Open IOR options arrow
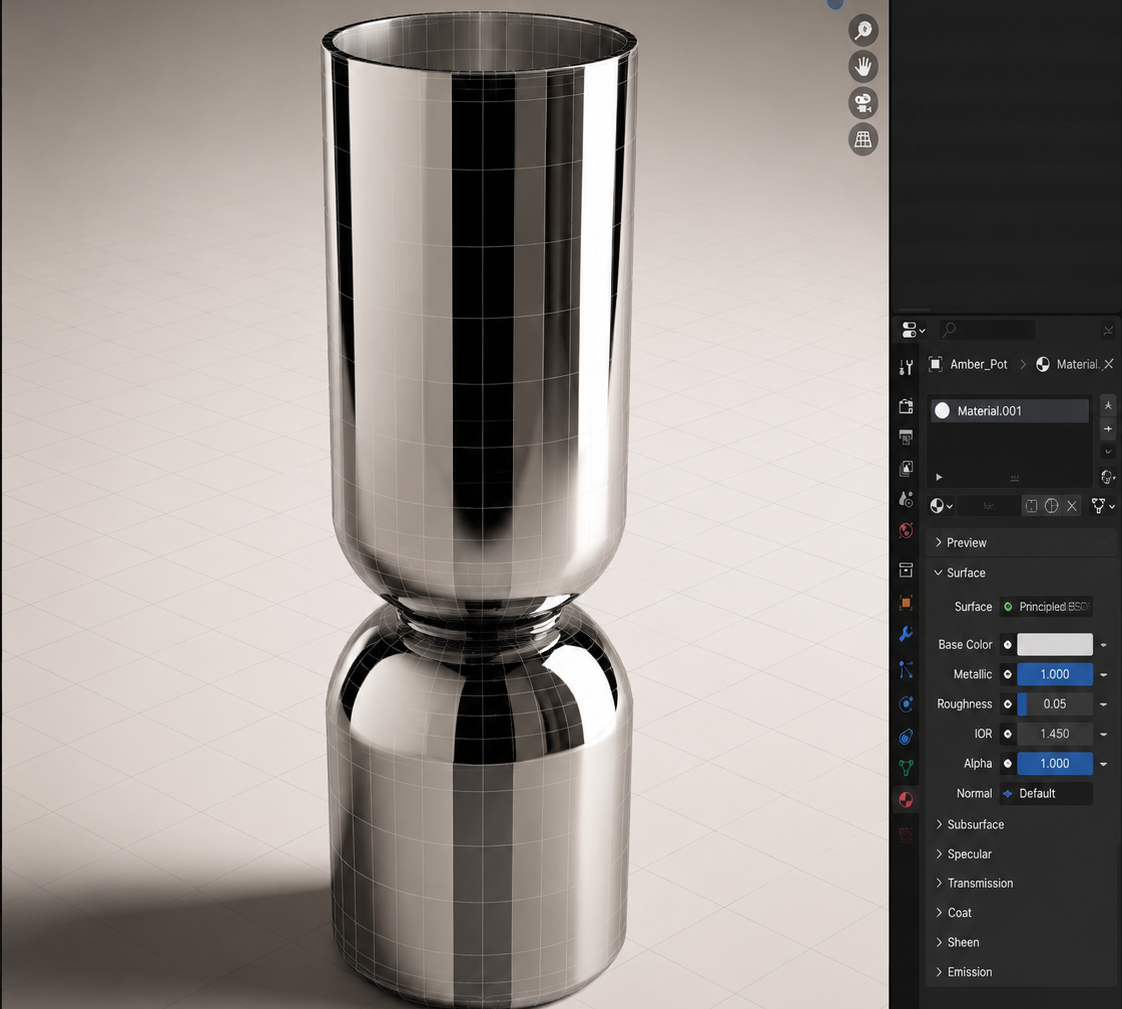 (x=1104, y=733)
